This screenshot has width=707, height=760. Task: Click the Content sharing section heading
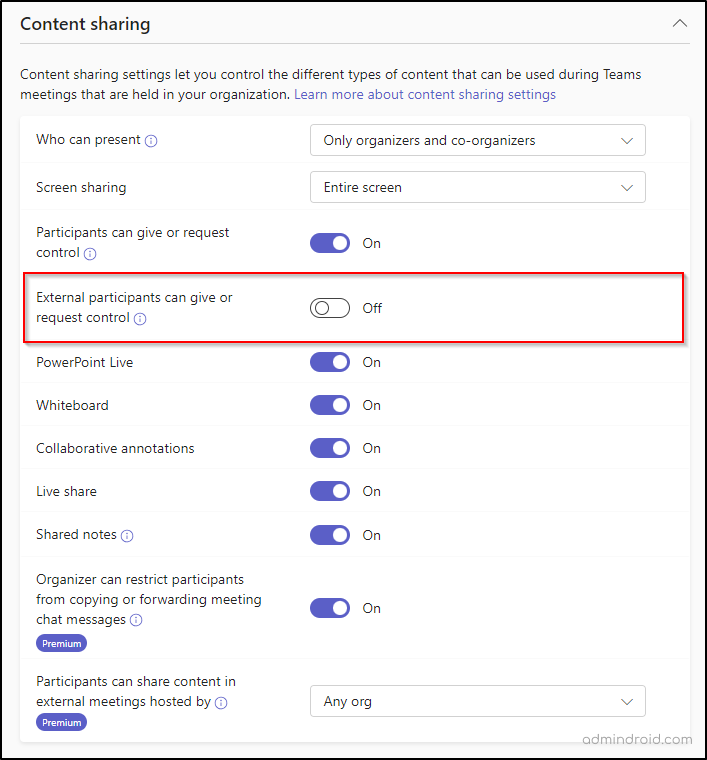click(x=85, y=24)
